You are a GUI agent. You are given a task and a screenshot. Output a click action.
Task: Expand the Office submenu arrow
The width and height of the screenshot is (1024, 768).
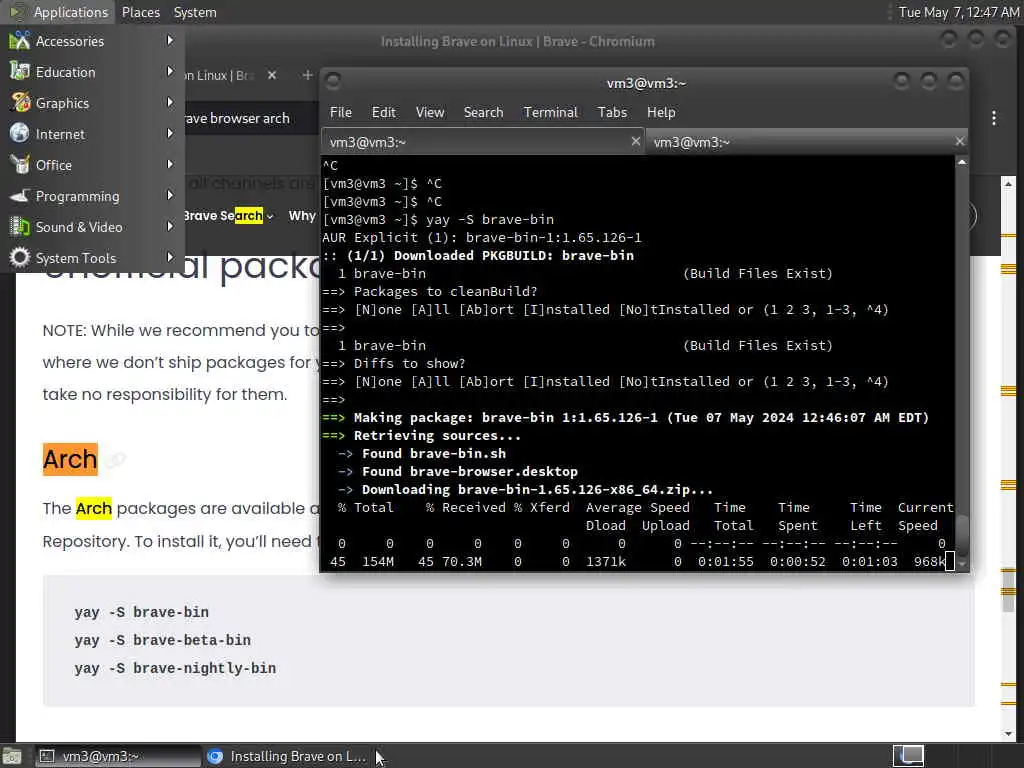tap(170, 165)
